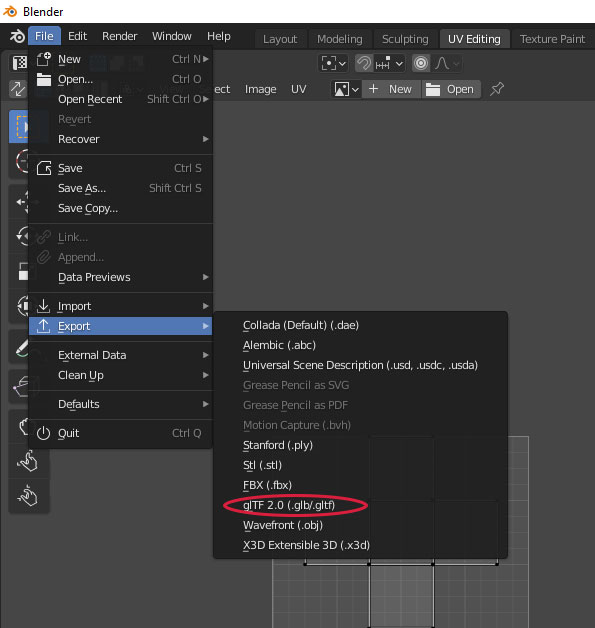Image resolution: width=595 pixels, height=628 pixels.
Task: Open the UV menu in editor header
Action: click(298, 89)
